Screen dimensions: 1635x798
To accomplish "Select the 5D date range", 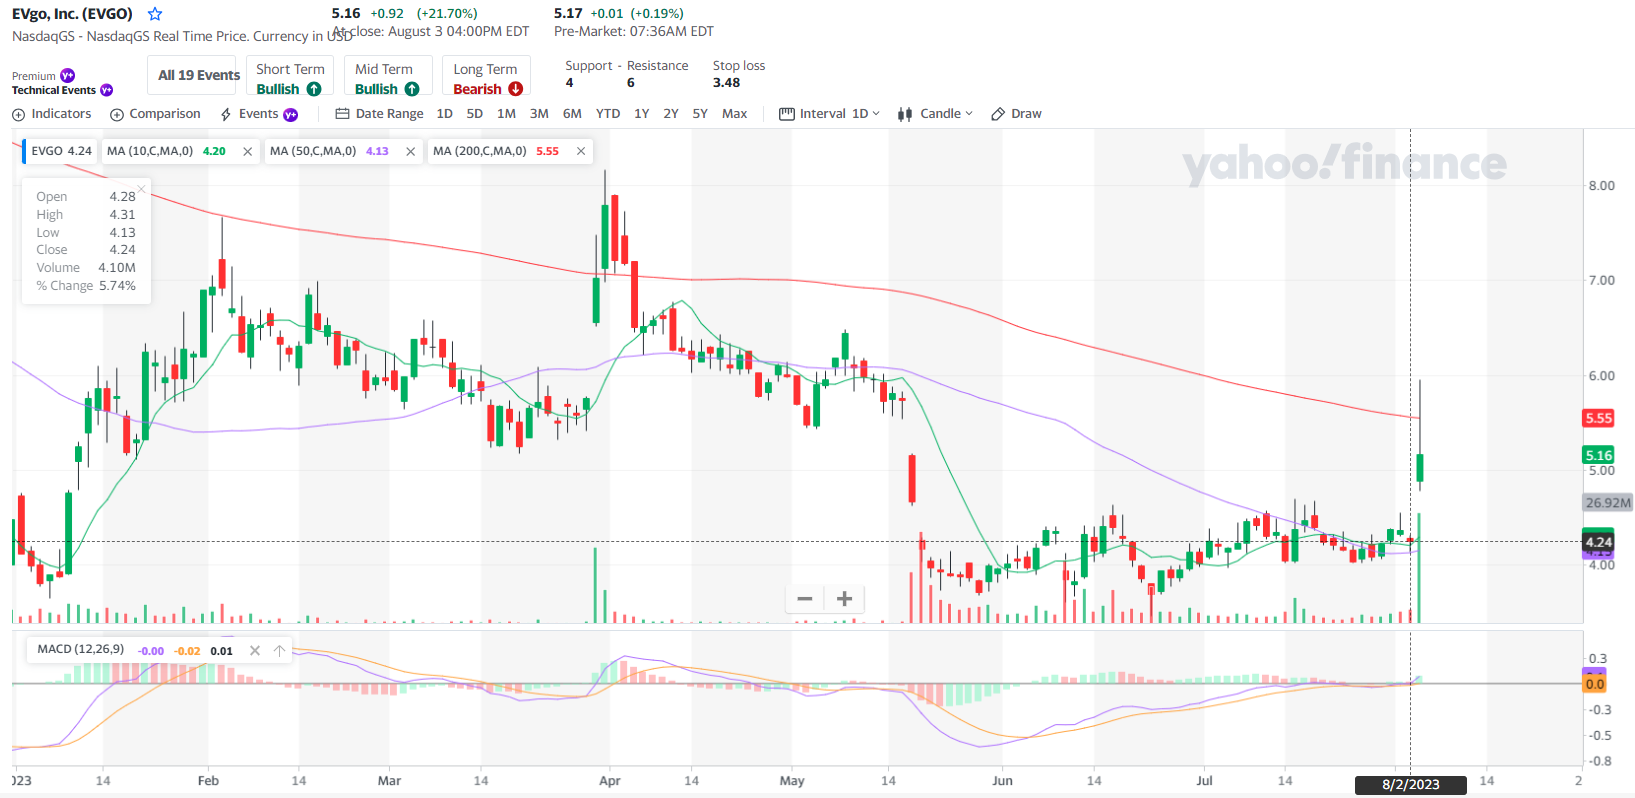I will click(x=475, y=114).
